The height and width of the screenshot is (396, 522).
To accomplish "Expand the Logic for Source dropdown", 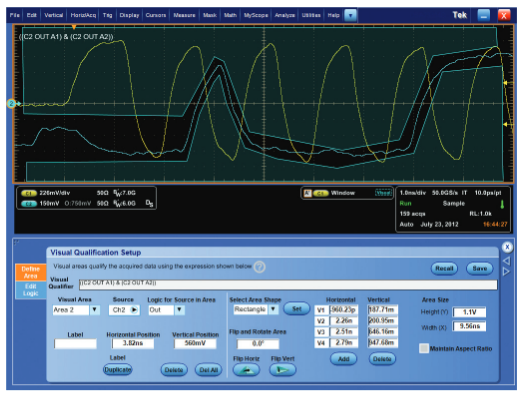I will coord(179,310).
